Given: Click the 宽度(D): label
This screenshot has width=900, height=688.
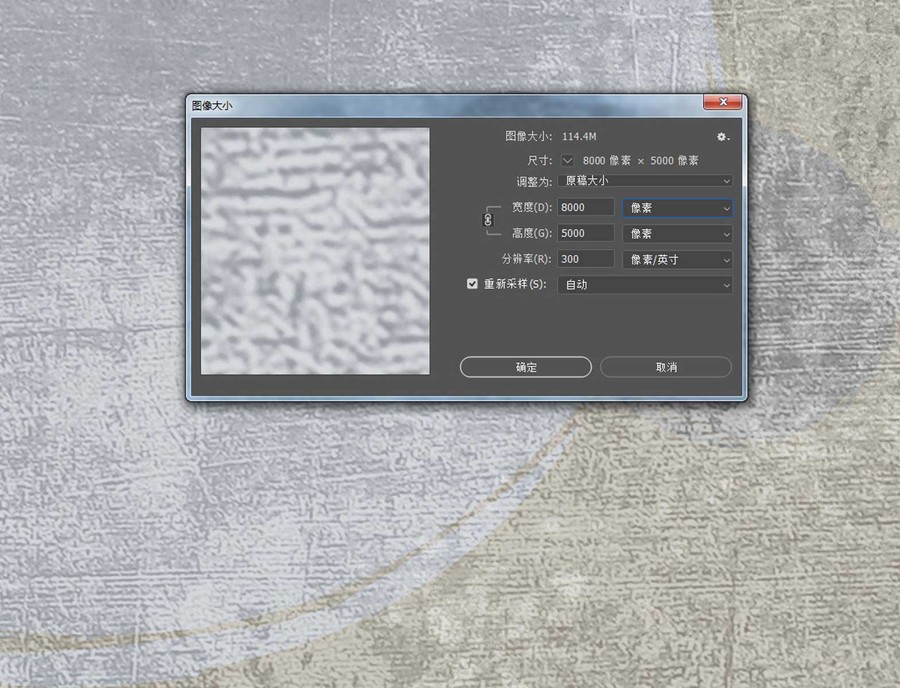Looking at the screenshot, I should click(532, 207).
